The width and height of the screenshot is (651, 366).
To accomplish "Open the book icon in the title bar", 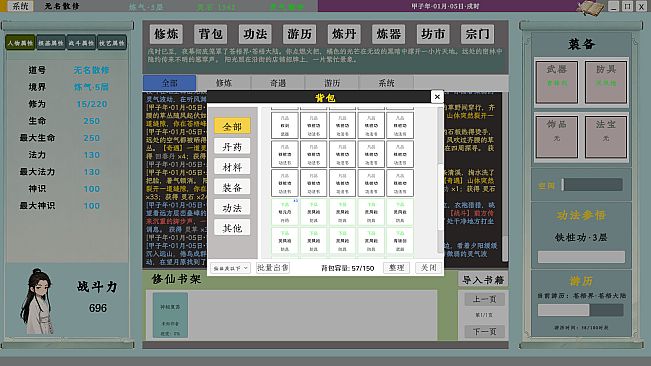I will coord(591,7).
